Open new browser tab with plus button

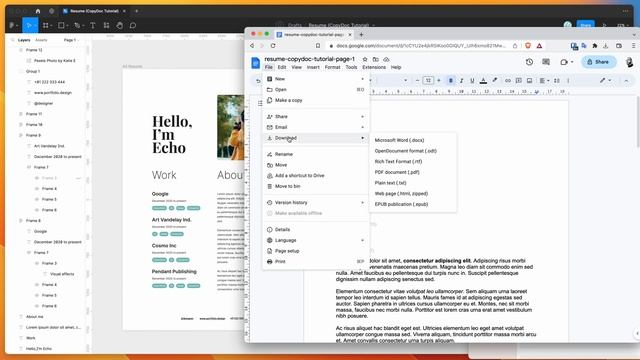point(361,35)
